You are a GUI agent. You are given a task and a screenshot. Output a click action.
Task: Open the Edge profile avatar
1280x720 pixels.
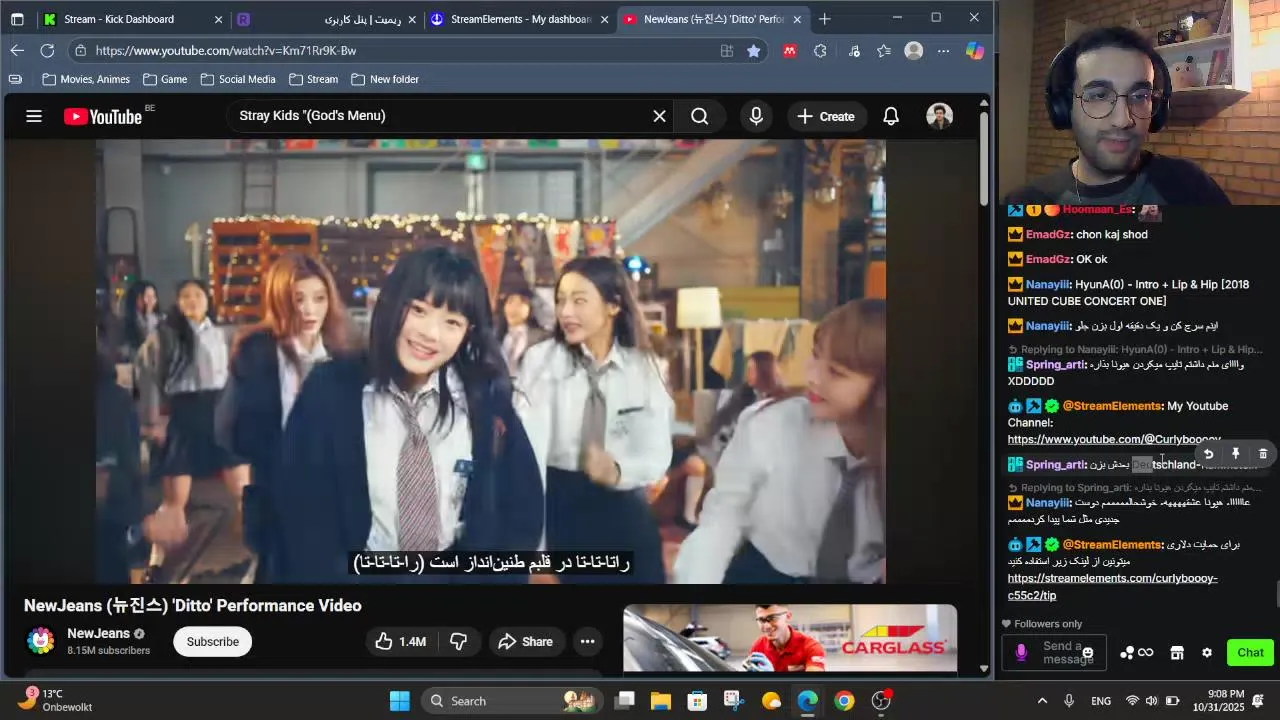914,50
